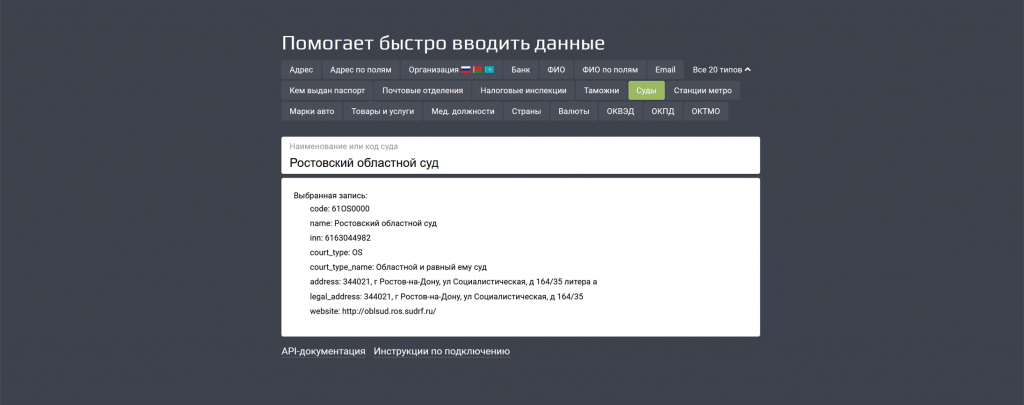This screenshot has height=405, width=1024.
Task: Open the ОКВЭД tab
Action: pyautogui.click(x=620, y=111)
